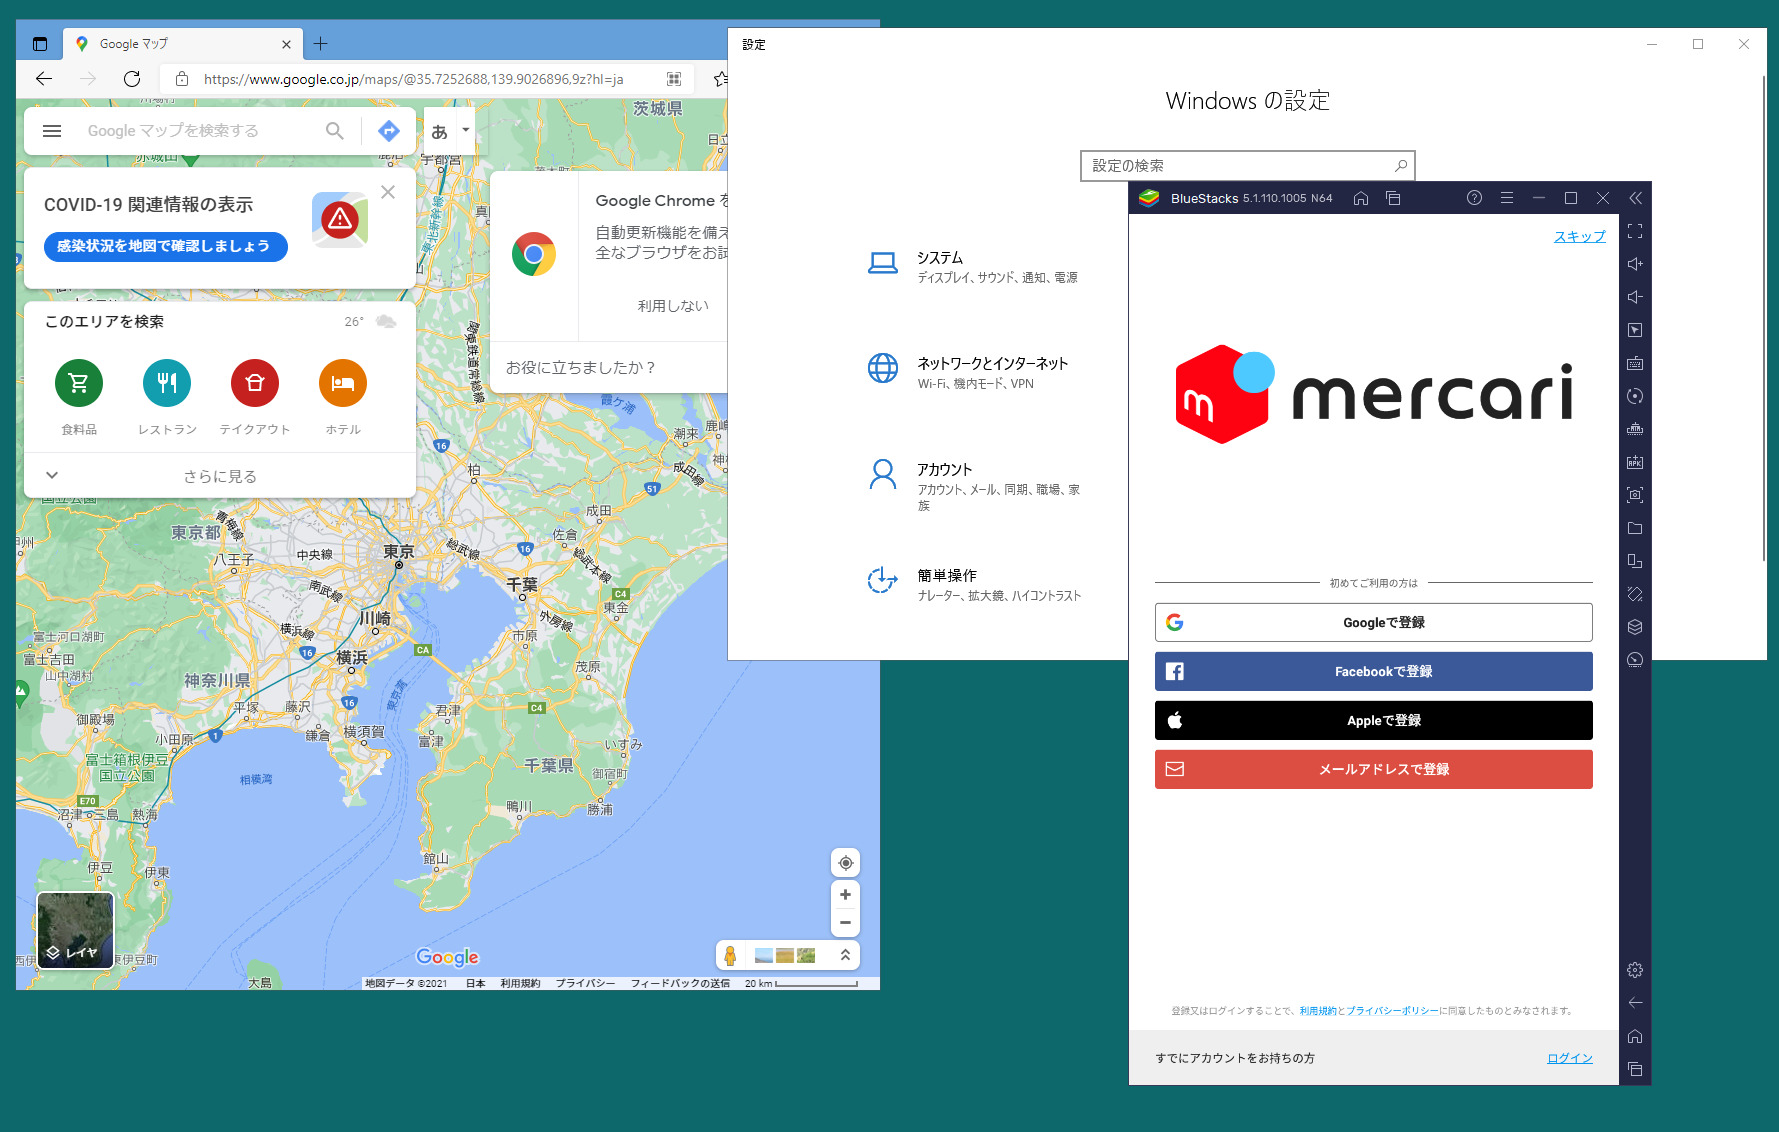Open BlueStacks keyboard controls icon
This screenshot has width=1779, height=1132.
1635,363
